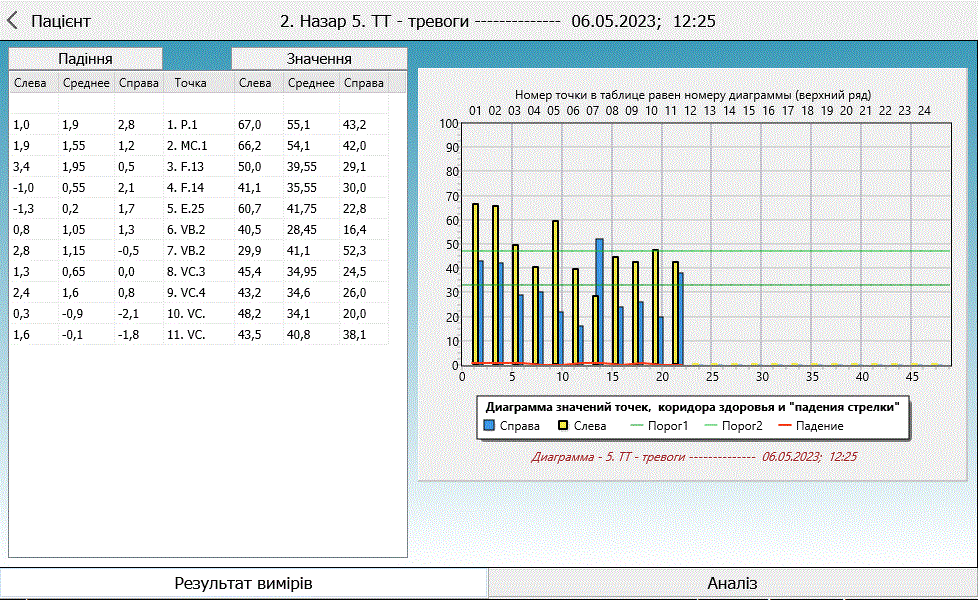978x600 pixels.
Task: Click the blue Справа legend swatch
Action: pos(490,426)
